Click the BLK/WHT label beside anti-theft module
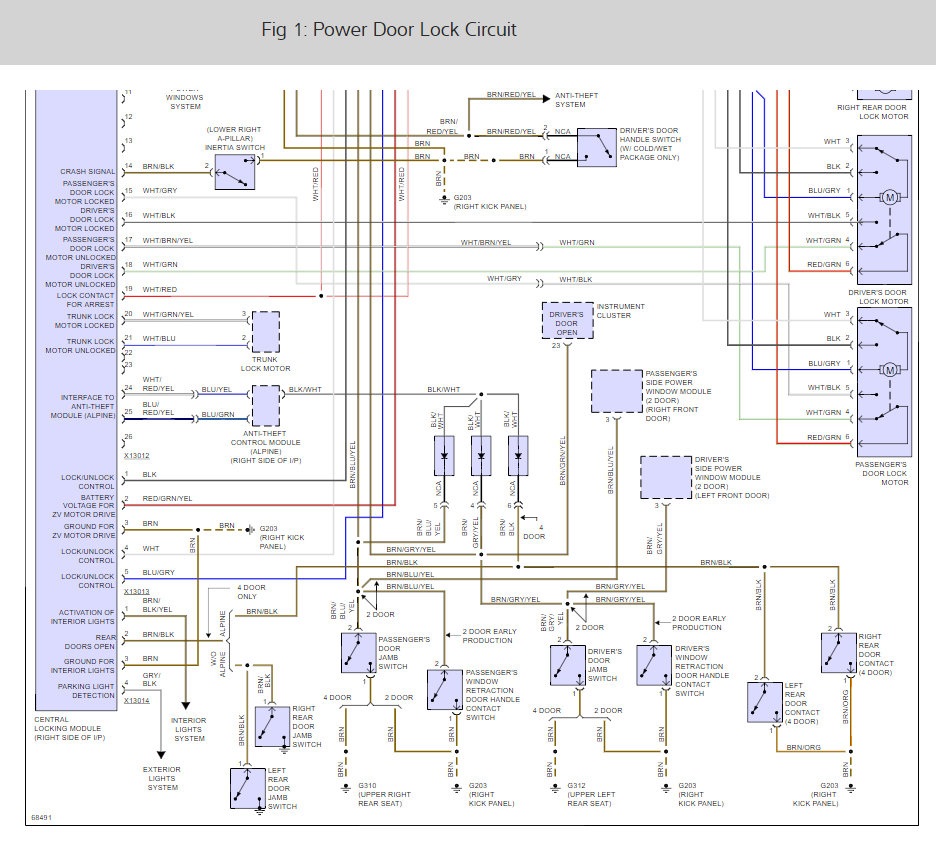The height and width of the screenshot is (845, 936). coord(305,389)
